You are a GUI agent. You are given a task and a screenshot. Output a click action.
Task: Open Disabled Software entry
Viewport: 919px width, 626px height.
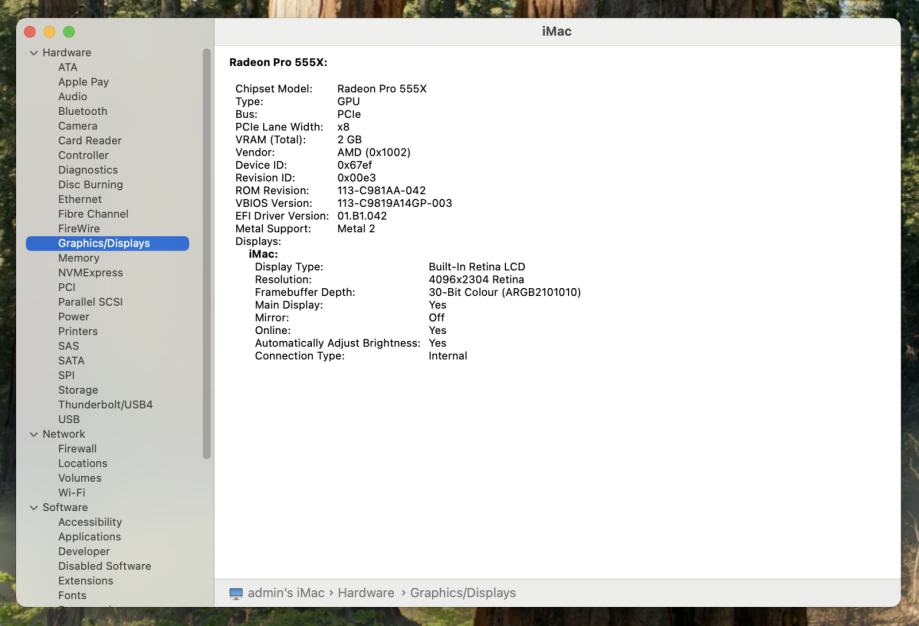[104, 566]
